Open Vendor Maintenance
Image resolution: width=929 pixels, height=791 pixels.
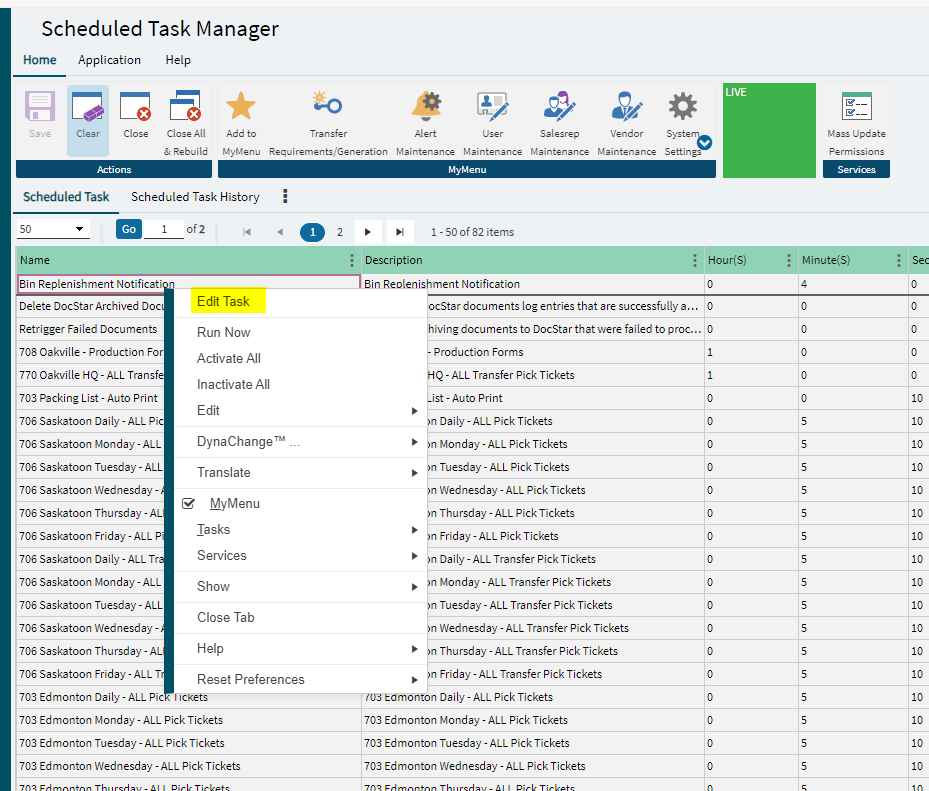click(627, 106)
